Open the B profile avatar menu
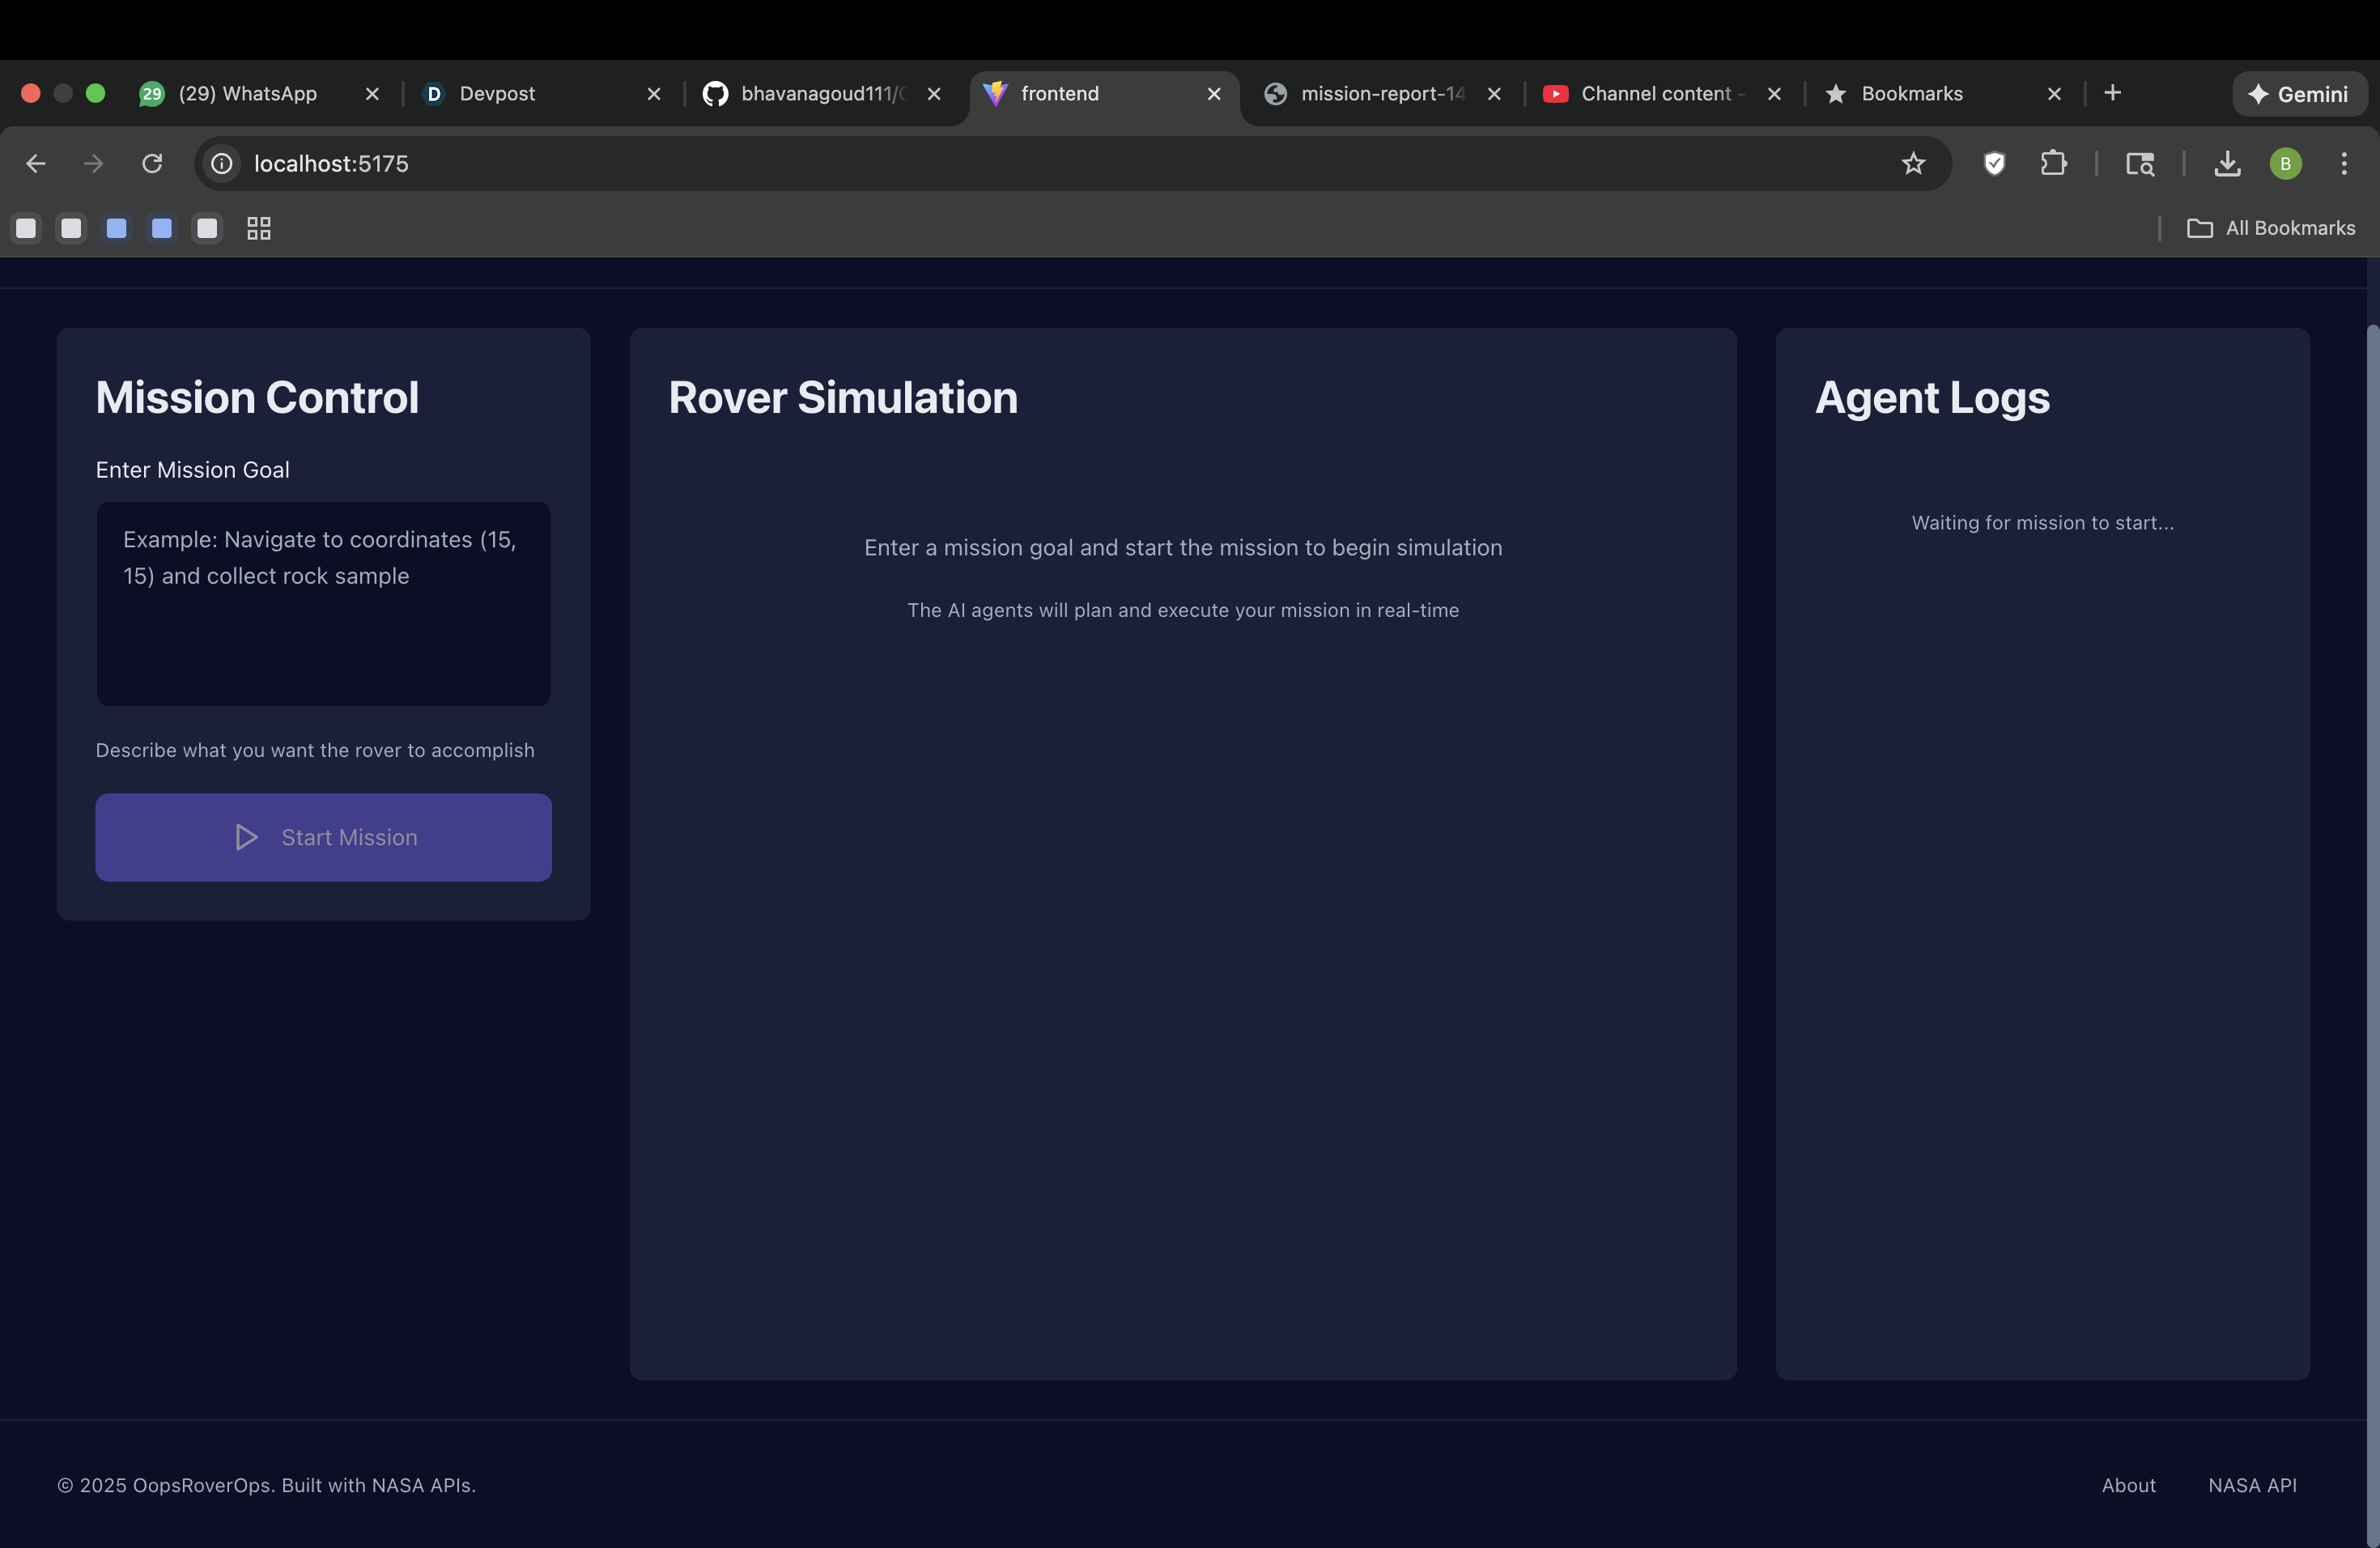2380x1548 pixels. (2285, 163)
